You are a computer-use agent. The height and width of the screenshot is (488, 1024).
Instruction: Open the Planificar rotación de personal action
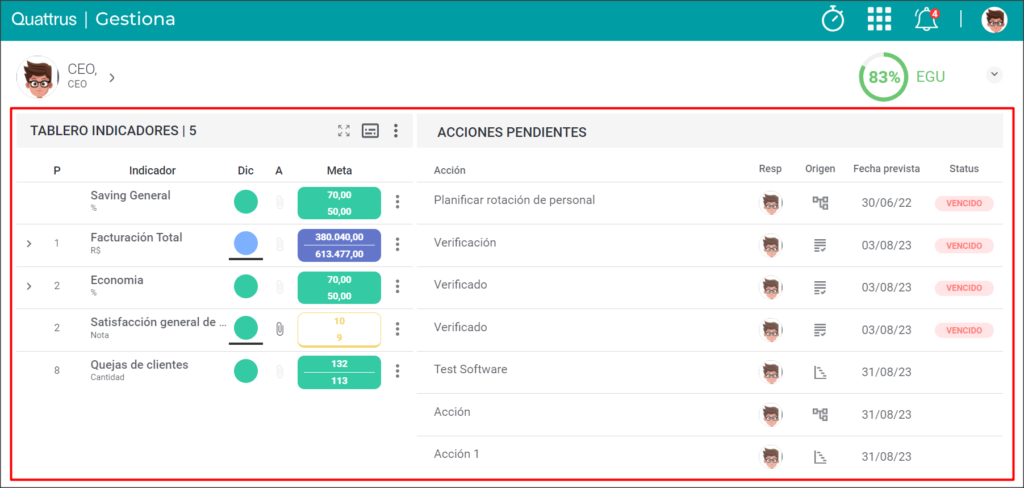(514, 200)
